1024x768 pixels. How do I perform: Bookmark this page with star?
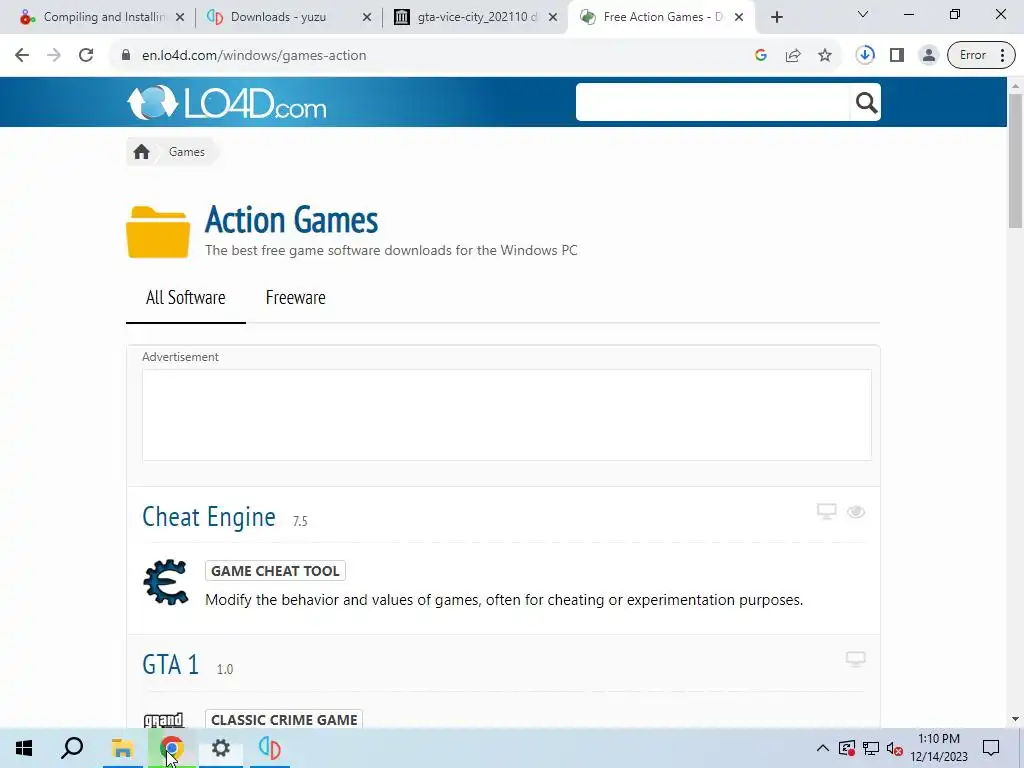825,56
